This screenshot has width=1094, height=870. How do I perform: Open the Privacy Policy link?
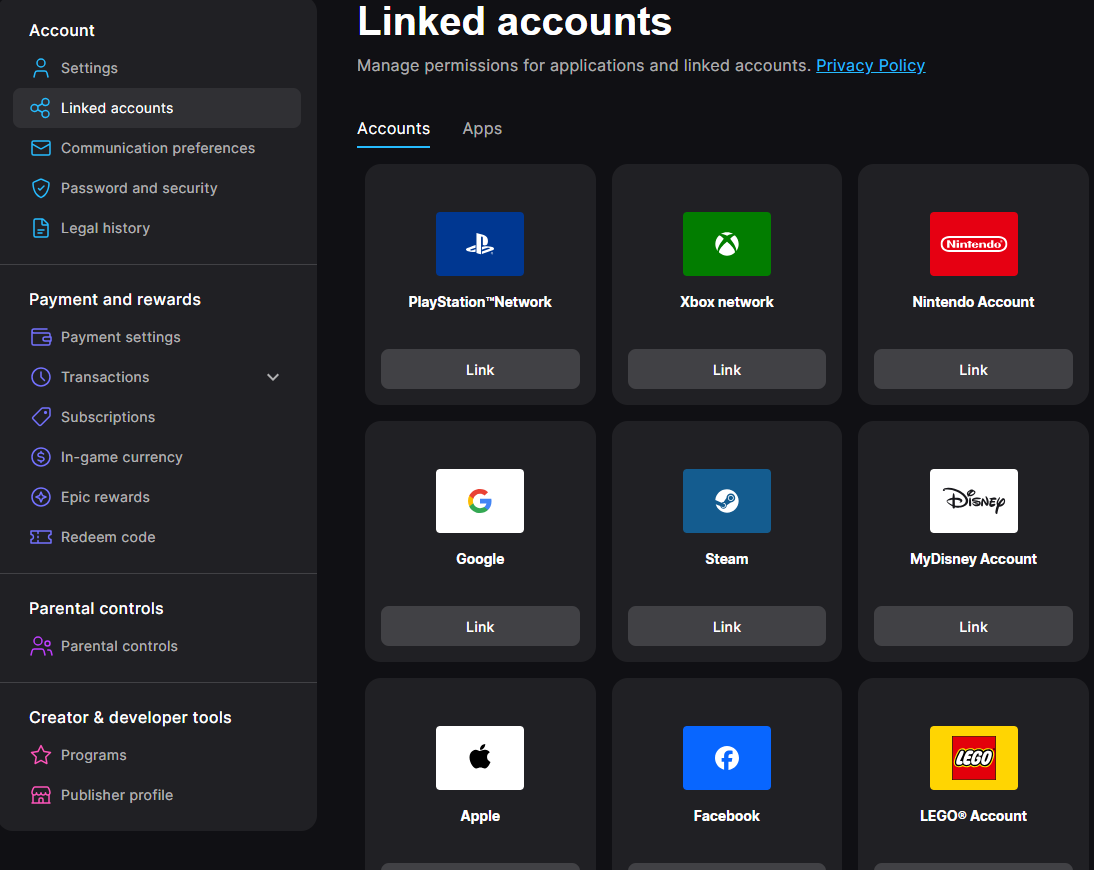870,66
